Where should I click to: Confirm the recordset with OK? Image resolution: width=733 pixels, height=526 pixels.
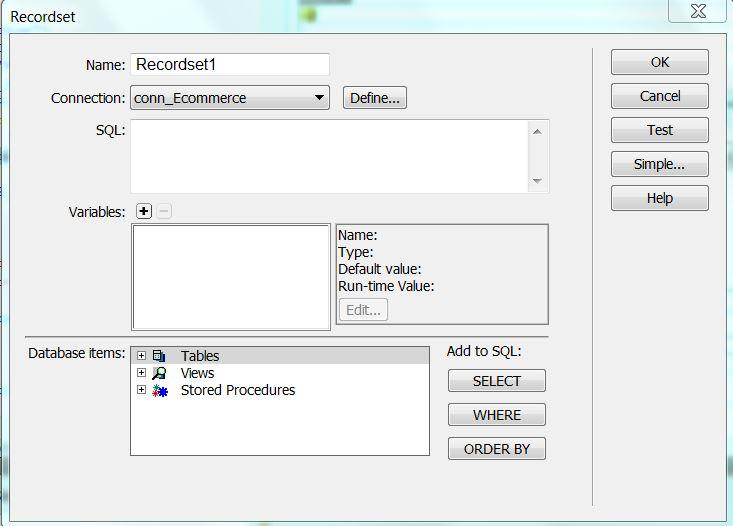[660, 62]
